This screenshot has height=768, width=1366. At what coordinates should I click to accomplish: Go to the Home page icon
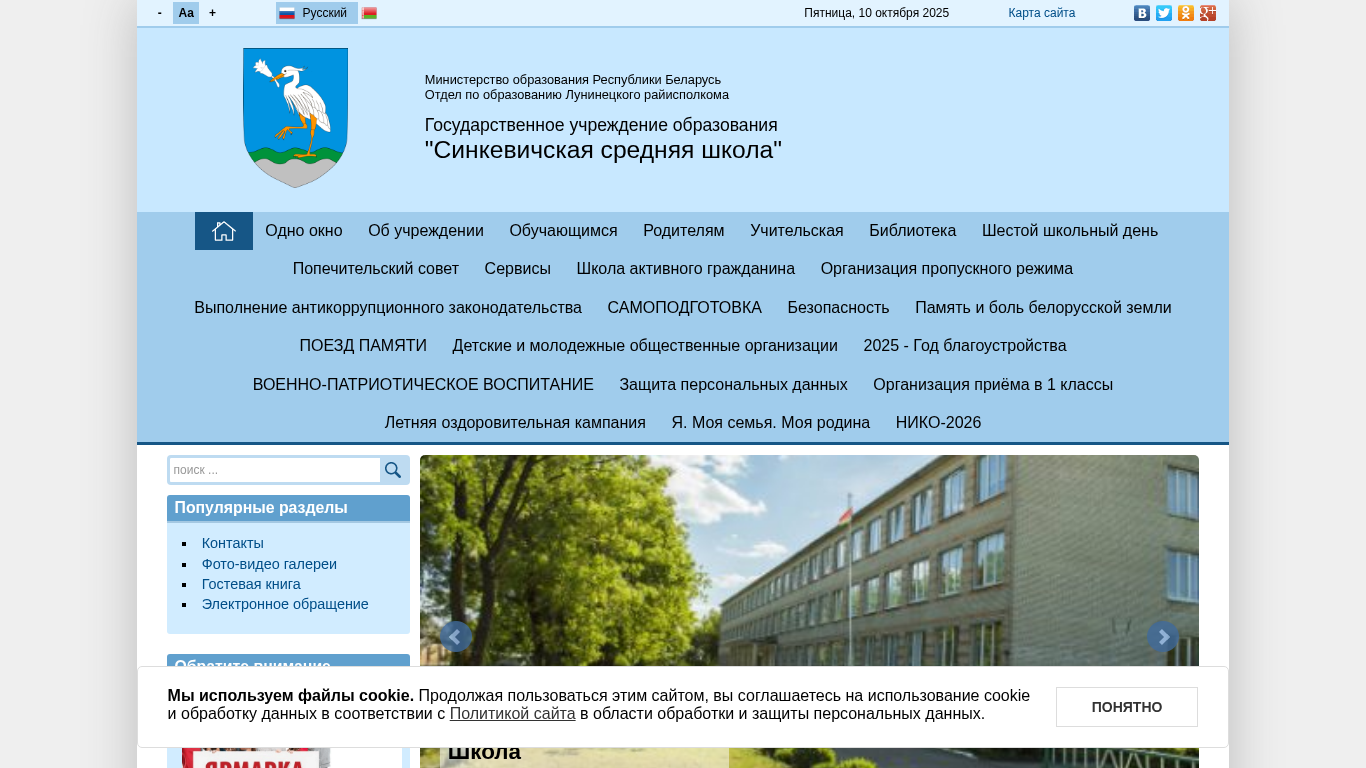tap(224, 231)
